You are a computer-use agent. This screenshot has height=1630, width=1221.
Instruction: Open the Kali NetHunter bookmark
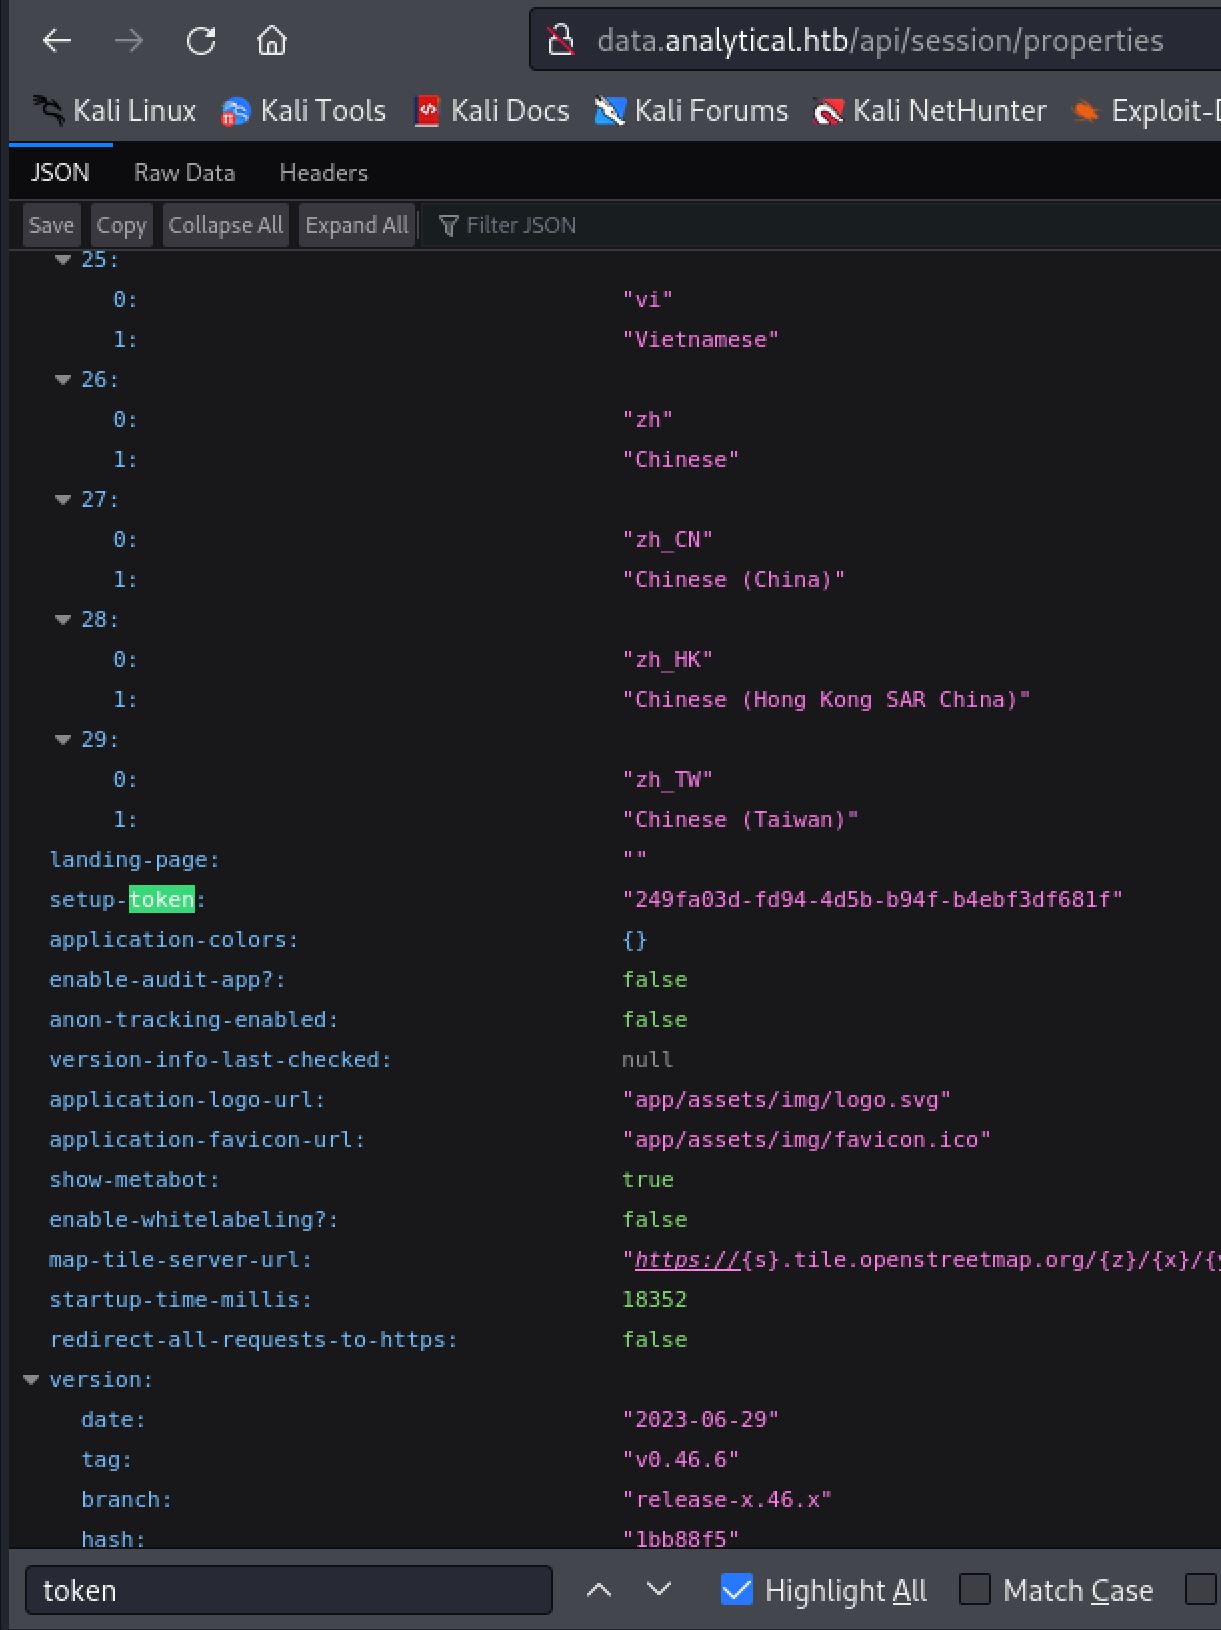coord(930,111)
